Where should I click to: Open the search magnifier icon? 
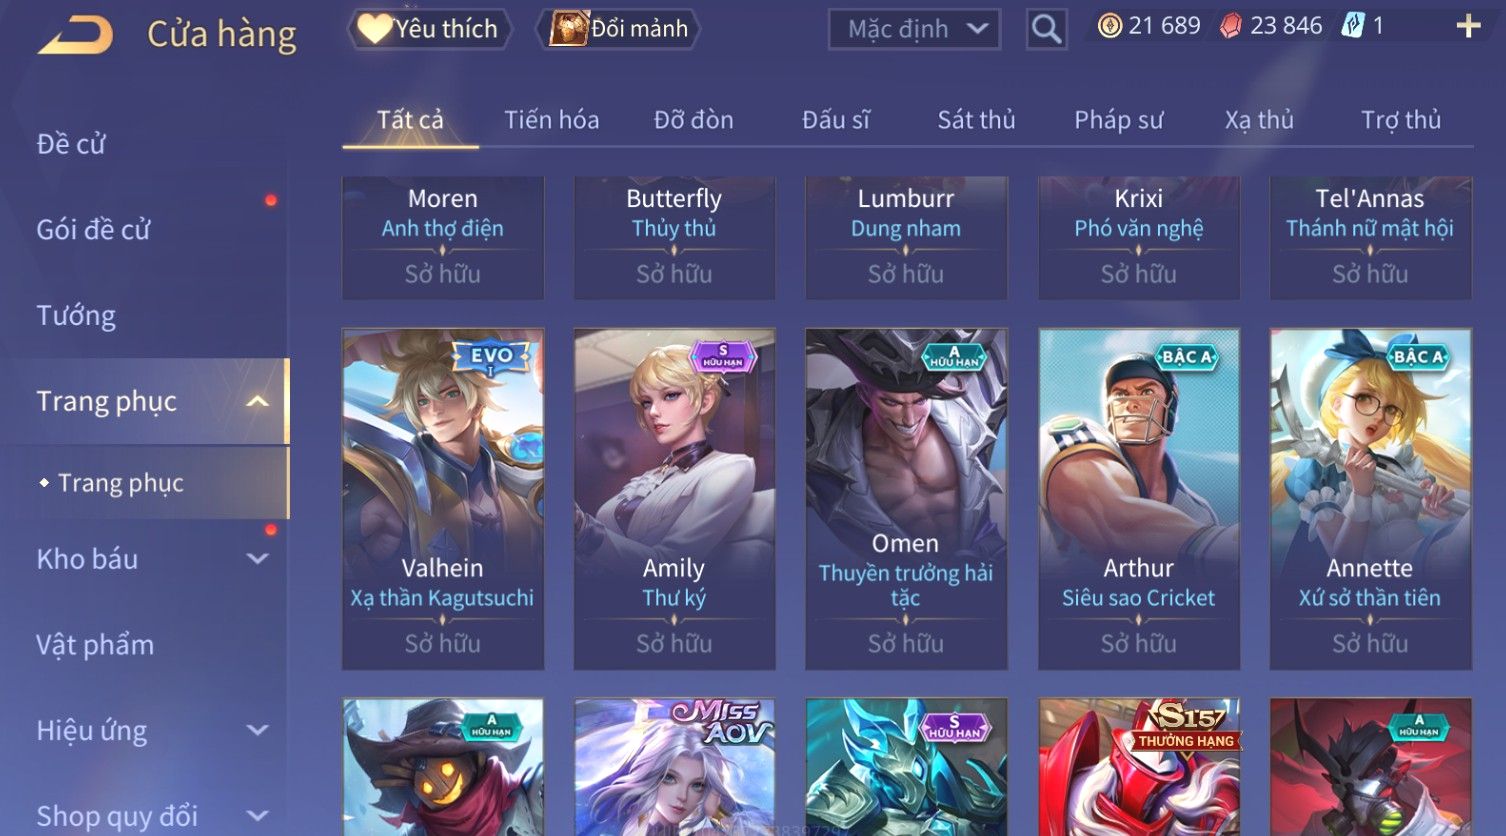tap(1046, 29)
